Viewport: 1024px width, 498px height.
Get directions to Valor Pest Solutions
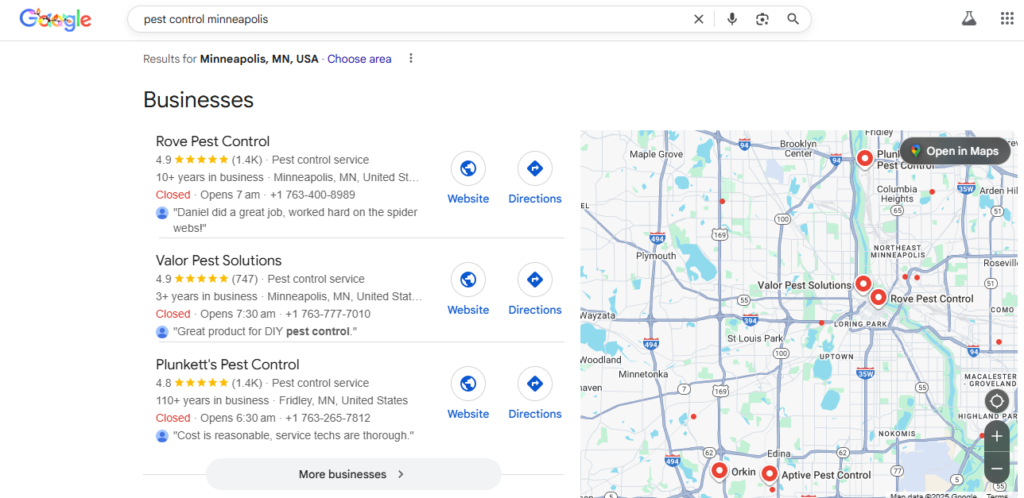(535, 280)
